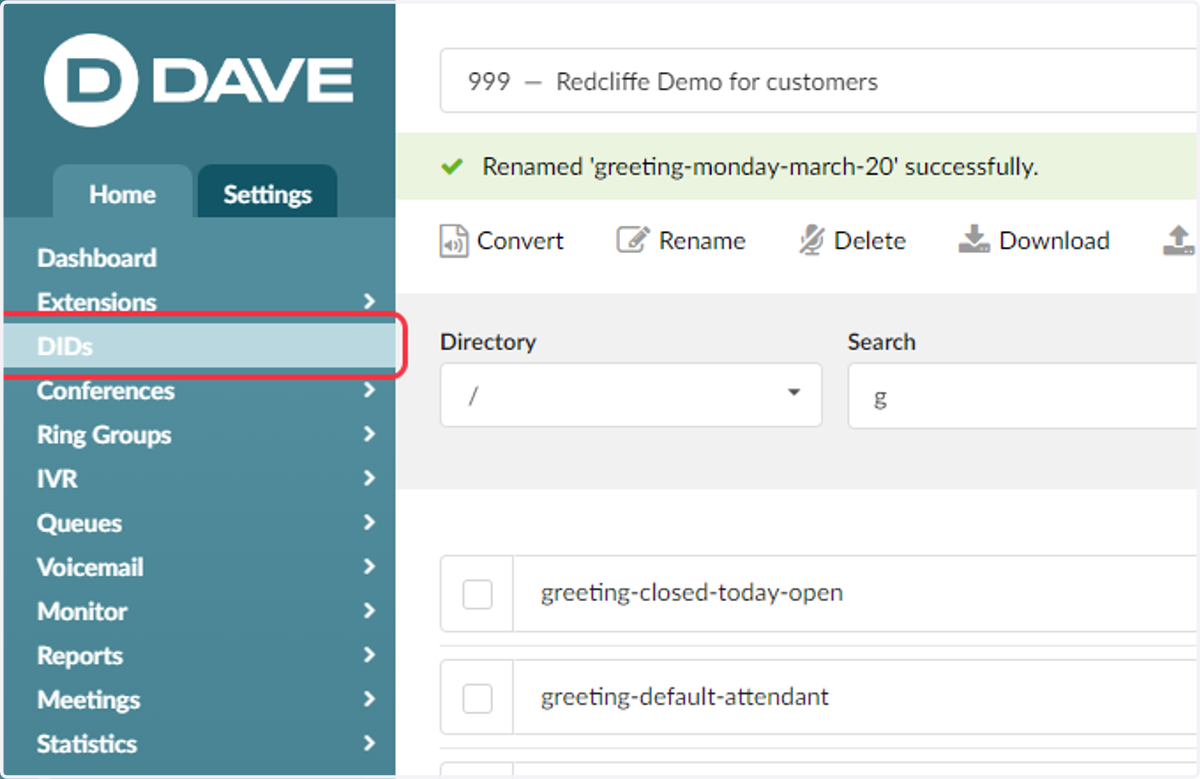
Task: Expand the Ring Groups submenu arrow
Action: (369, 434)
